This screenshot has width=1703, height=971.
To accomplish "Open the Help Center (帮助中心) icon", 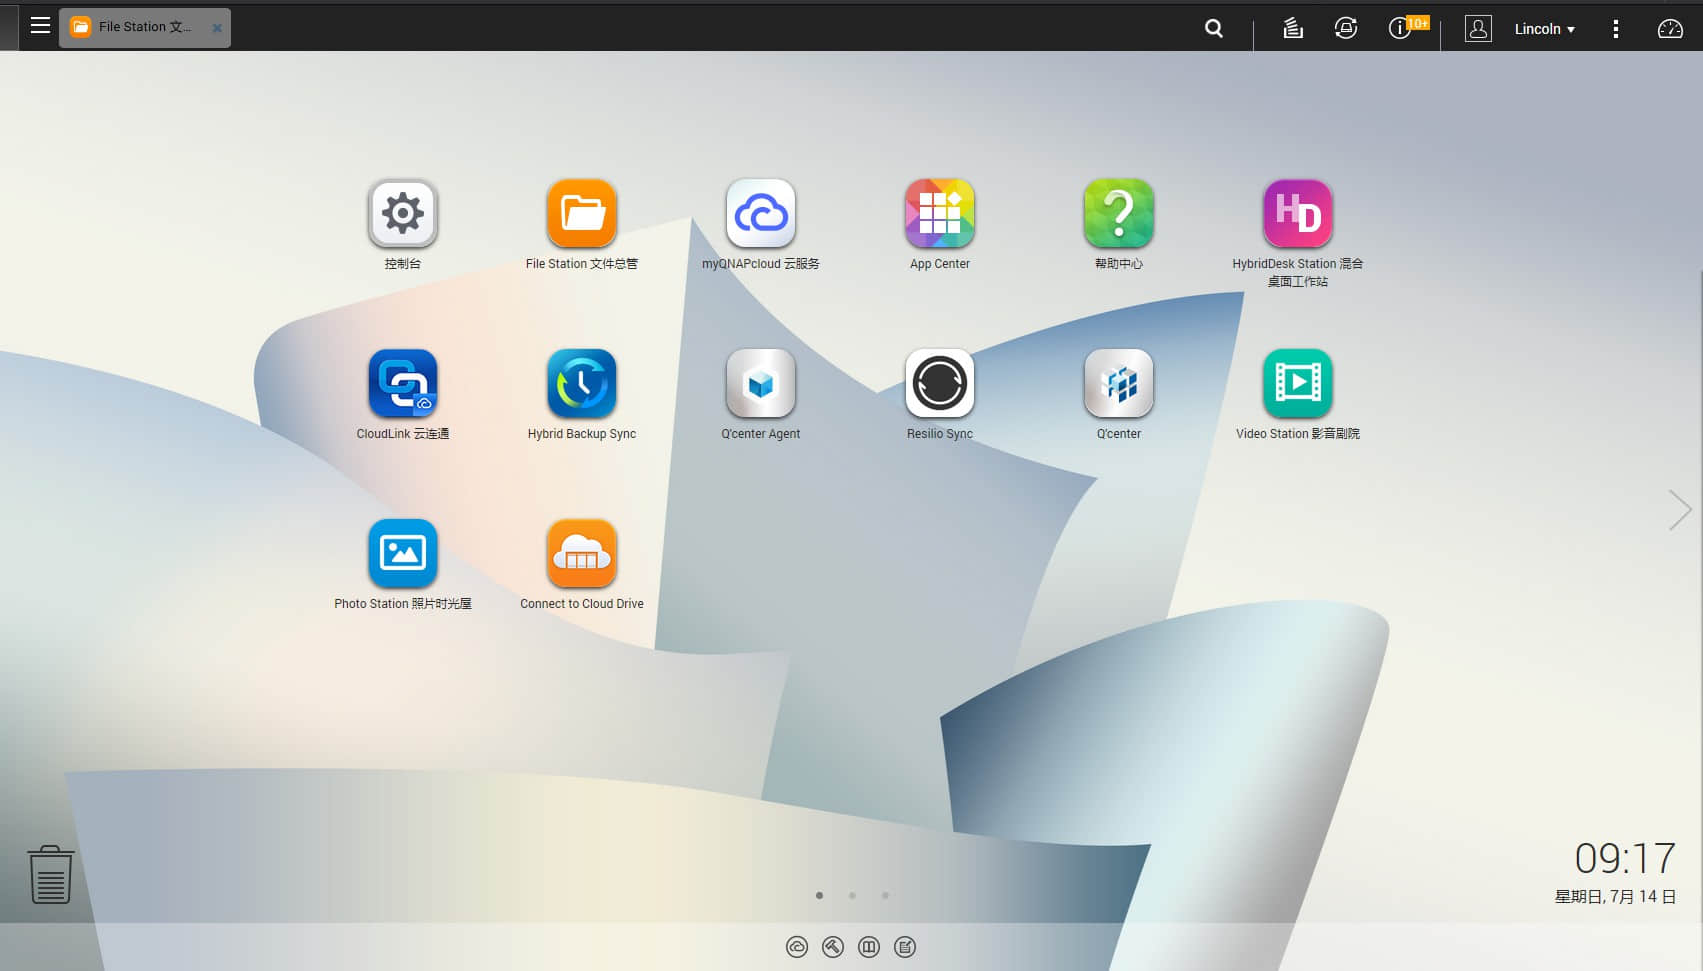I will [1119, 213].
